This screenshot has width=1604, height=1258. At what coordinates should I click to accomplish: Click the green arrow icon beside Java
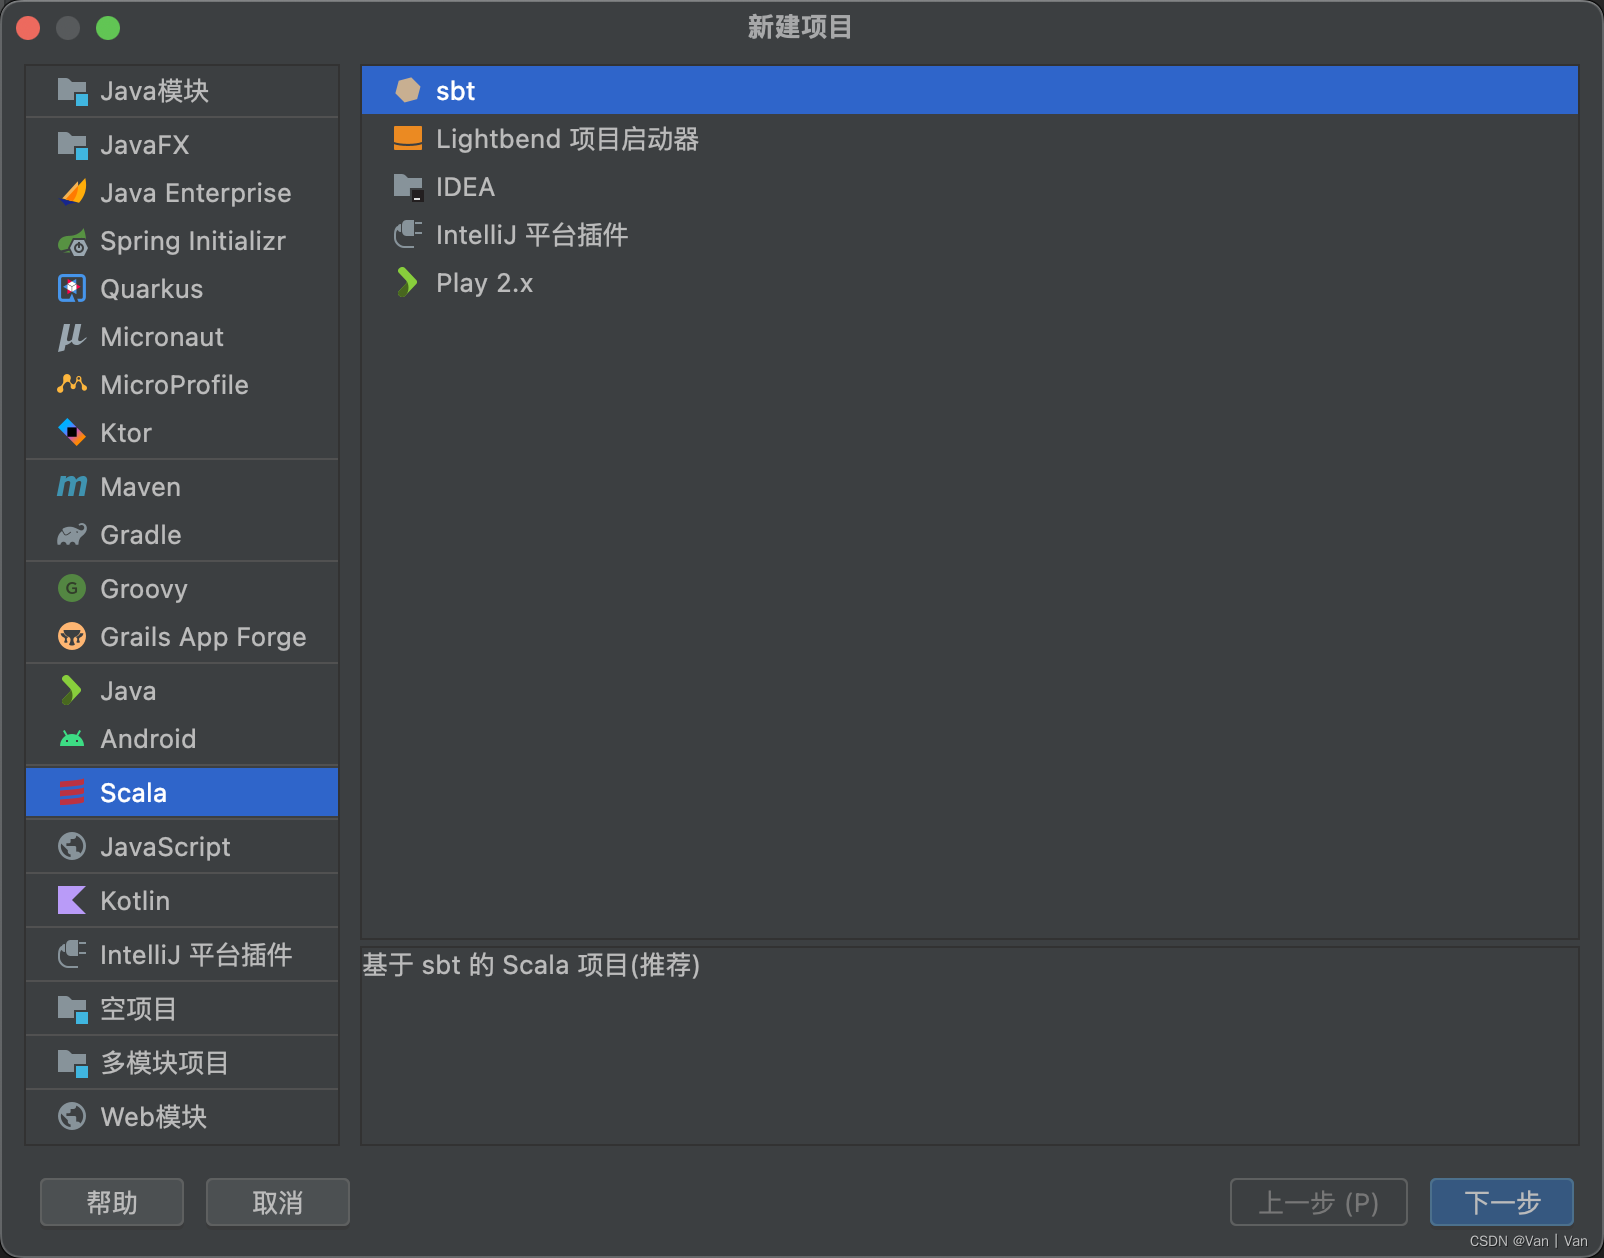tap(71, 690)
